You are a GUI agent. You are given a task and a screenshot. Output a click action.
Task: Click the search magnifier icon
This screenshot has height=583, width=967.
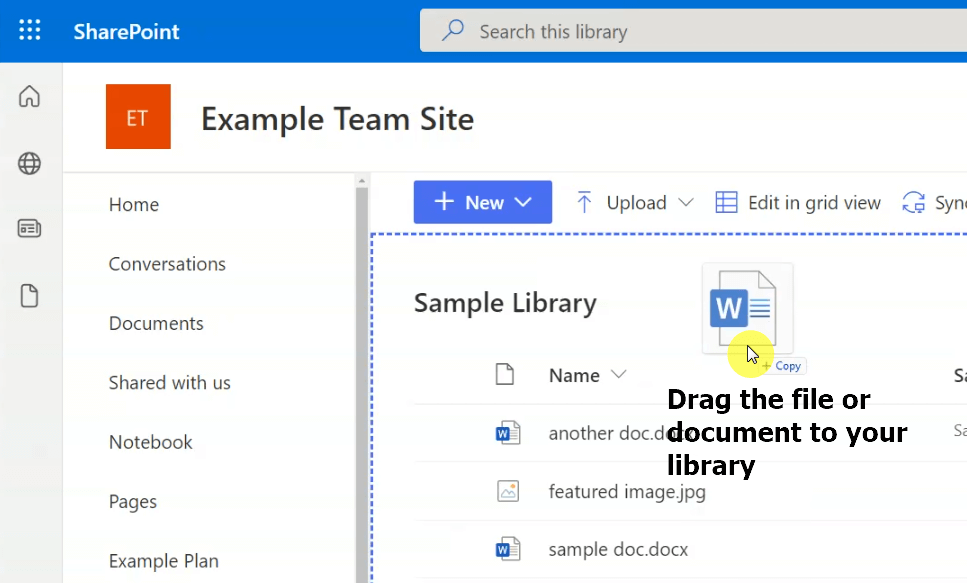click(453, 30)
